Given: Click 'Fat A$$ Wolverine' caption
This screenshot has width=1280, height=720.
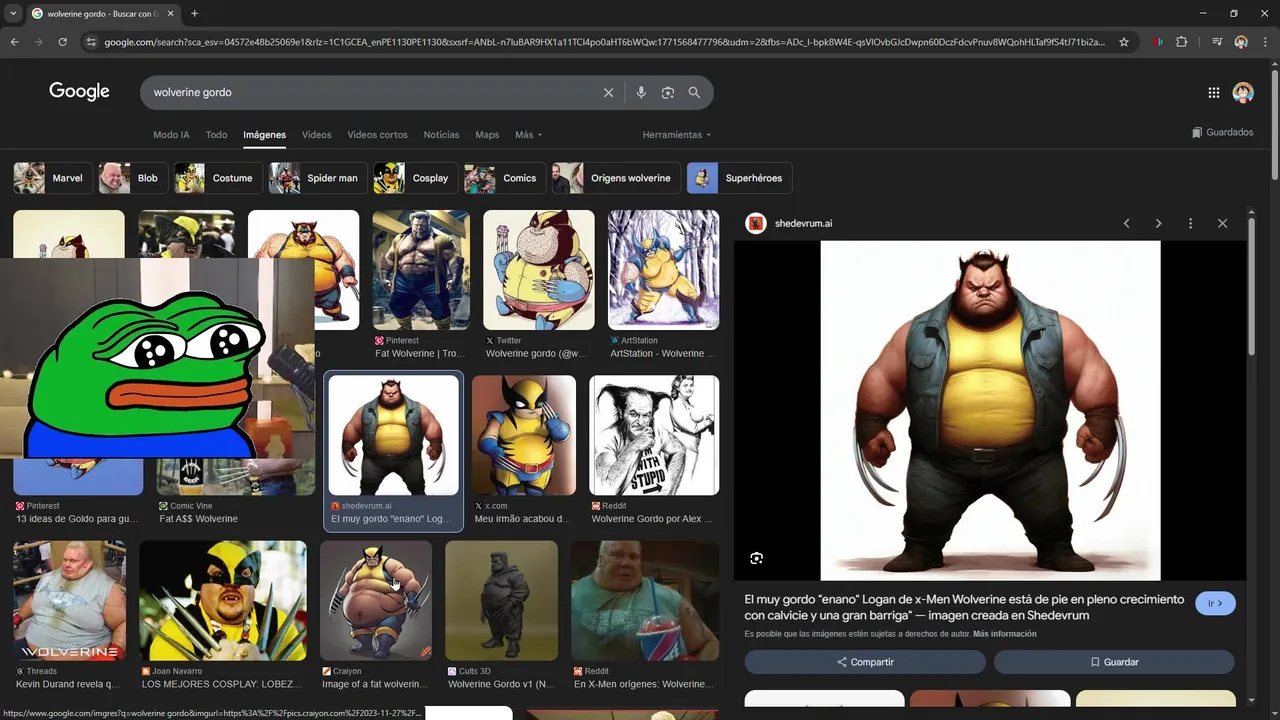Looking at the screenshot, I should coord(198,519).
